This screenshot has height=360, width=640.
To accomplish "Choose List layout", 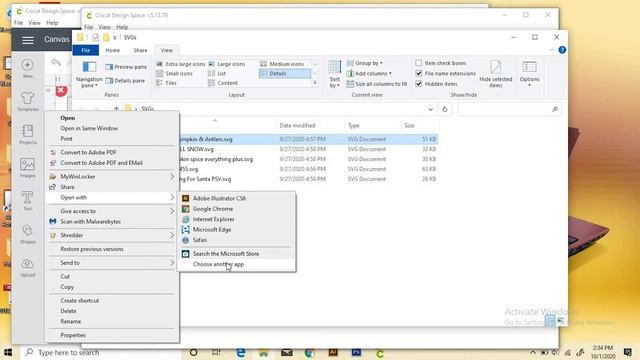I will point(217,73).
